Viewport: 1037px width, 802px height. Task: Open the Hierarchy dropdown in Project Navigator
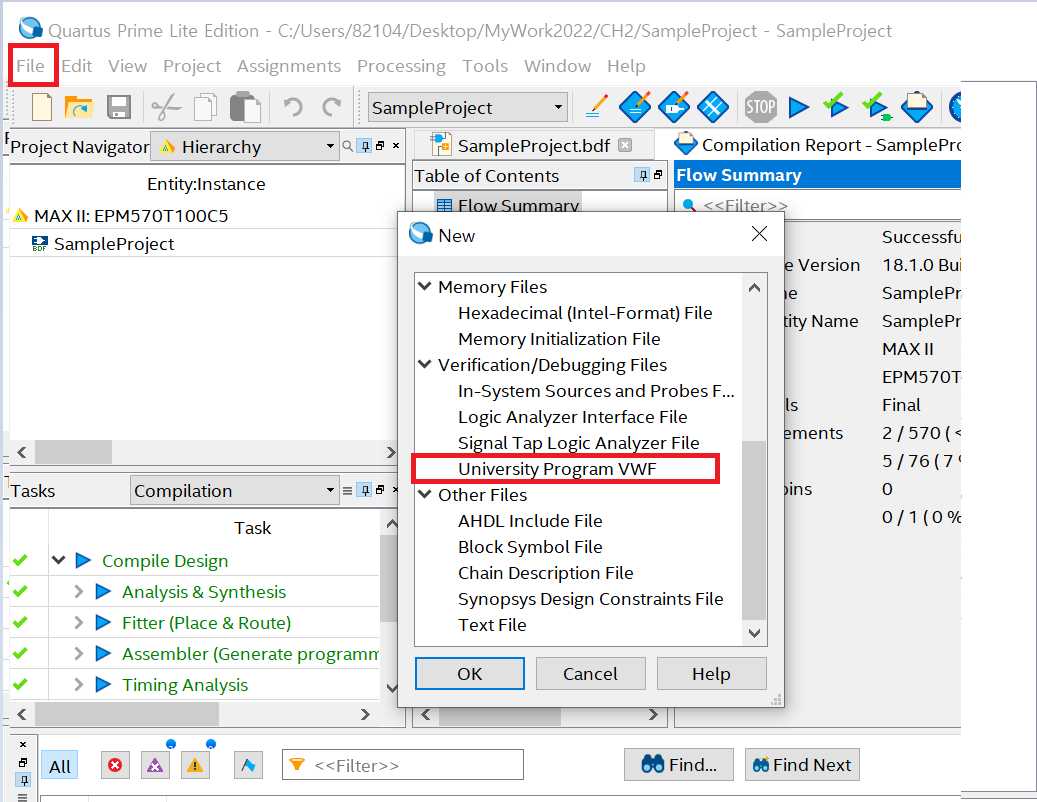coord(245,147)
